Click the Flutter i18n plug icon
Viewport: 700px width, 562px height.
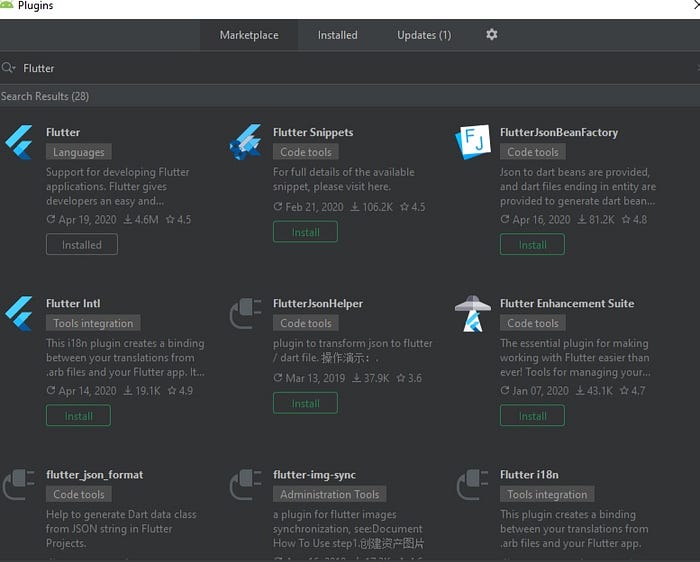tap(473, 484)
